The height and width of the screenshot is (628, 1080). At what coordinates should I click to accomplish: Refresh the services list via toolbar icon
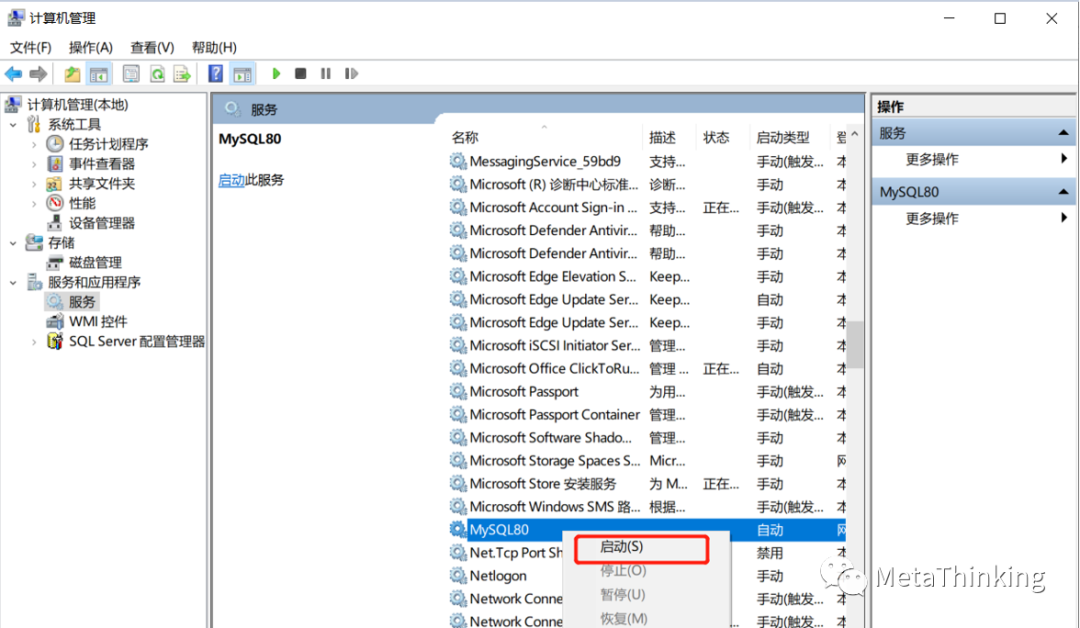tap(157, 74)
